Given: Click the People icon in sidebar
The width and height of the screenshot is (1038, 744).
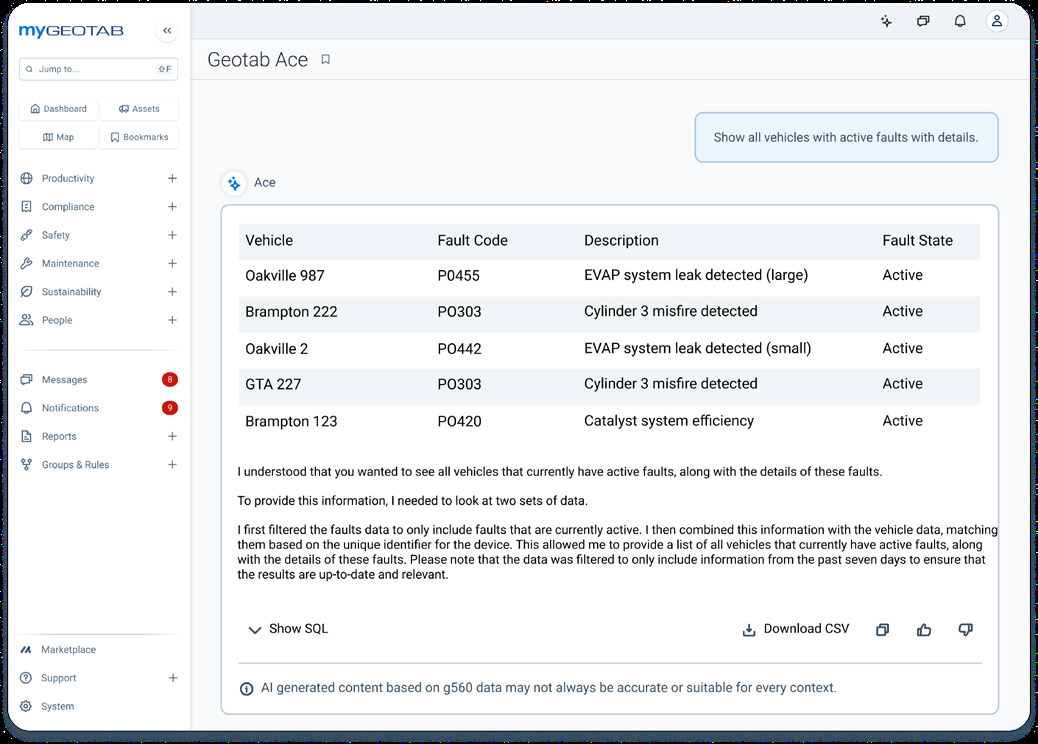Looking at the screenshot, I should 26,320.
